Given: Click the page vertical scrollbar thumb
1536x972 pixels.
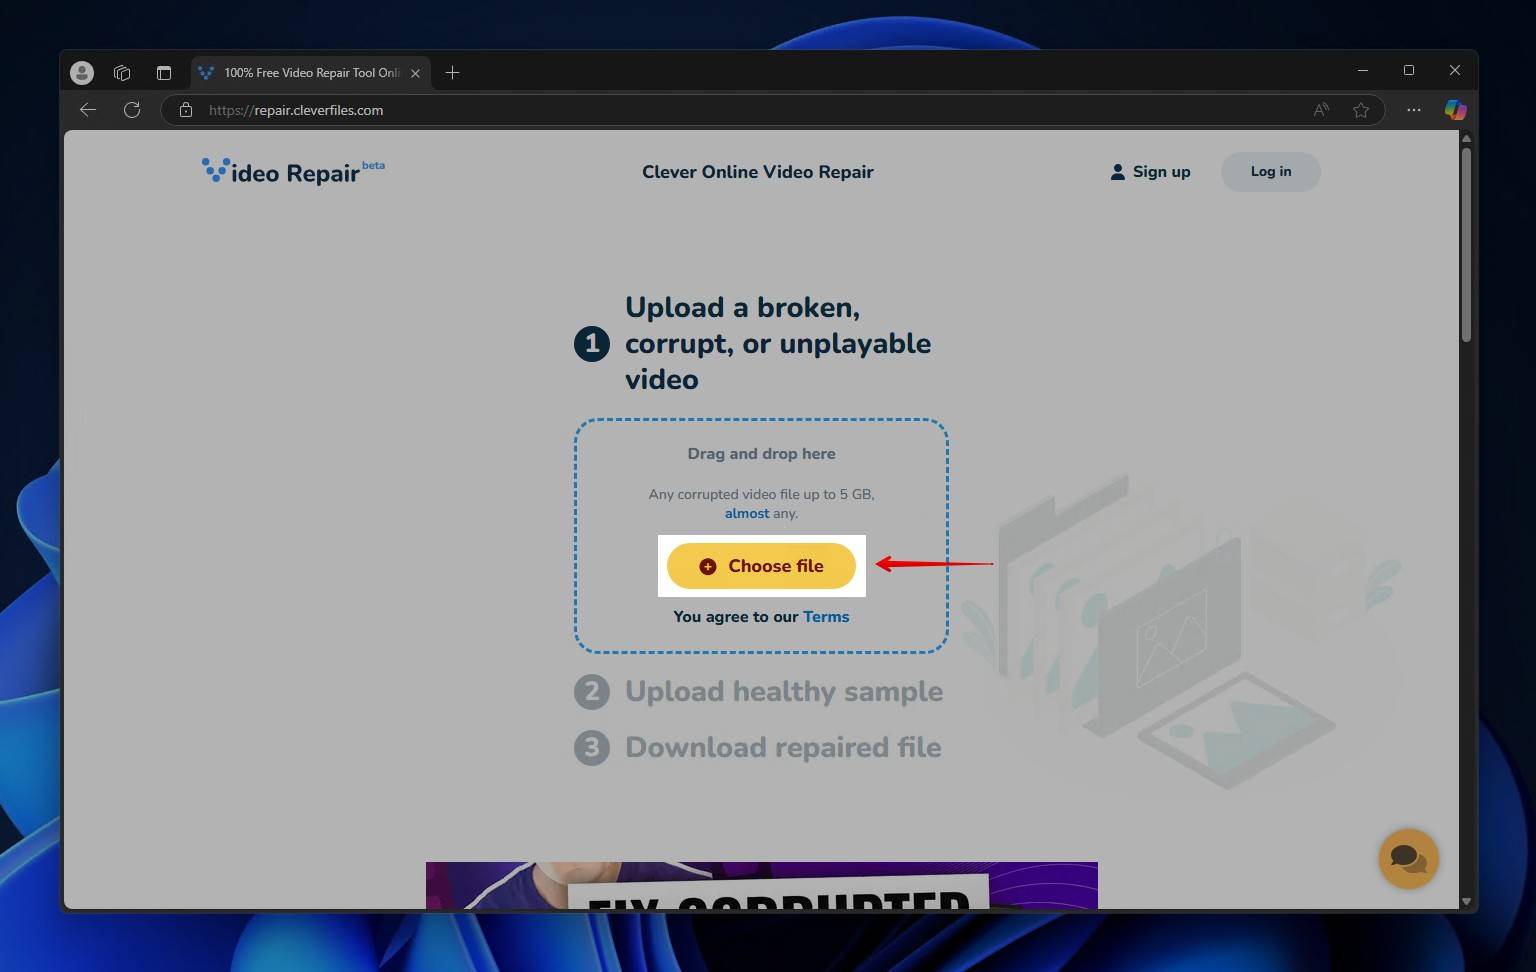Looking at the screenshot, I should click(1466, 245).
